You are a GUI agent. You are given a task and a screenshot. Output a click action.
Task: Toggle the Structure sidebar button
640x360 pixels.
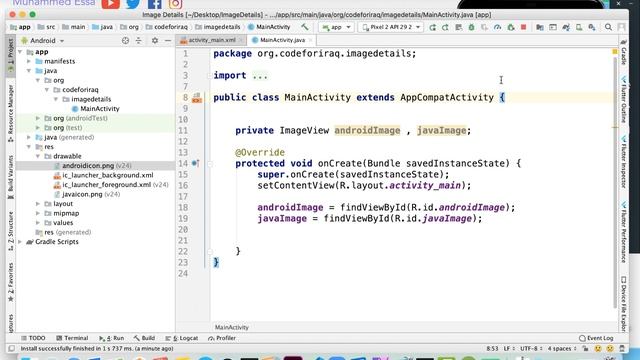pyautogui.click(x=11, y=231)
